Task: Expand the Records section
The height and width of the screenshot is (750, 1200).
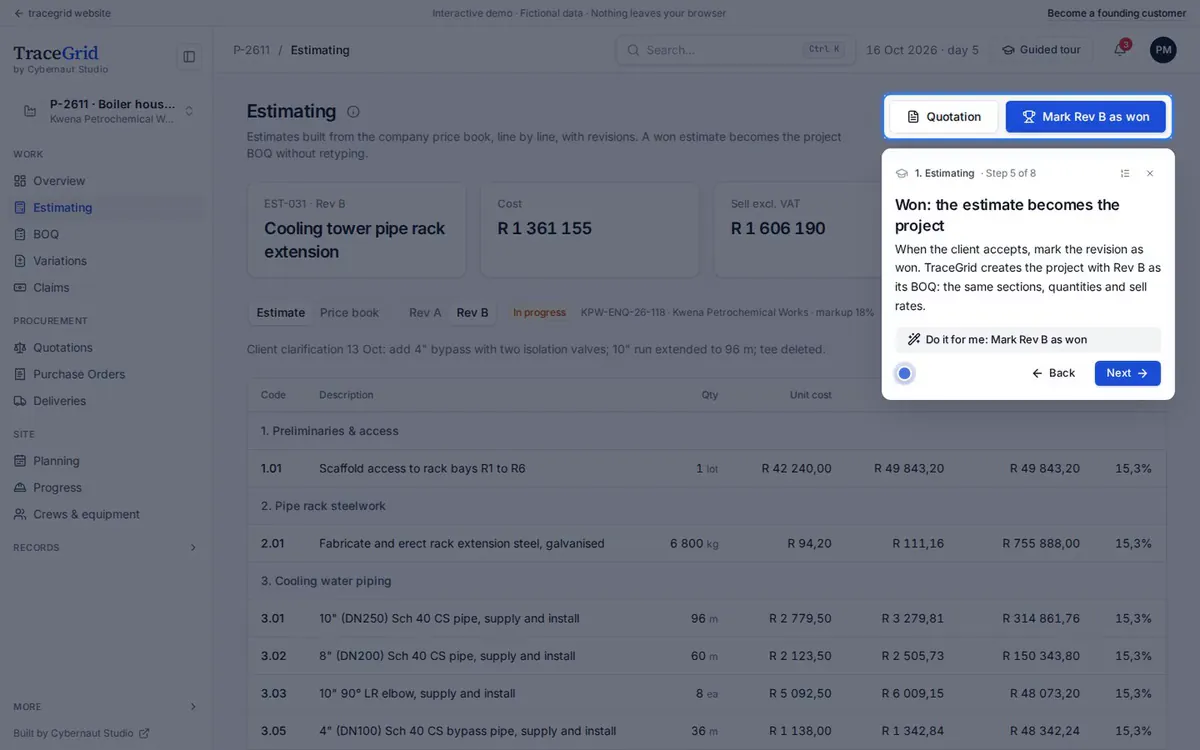Action: point(105,548)
